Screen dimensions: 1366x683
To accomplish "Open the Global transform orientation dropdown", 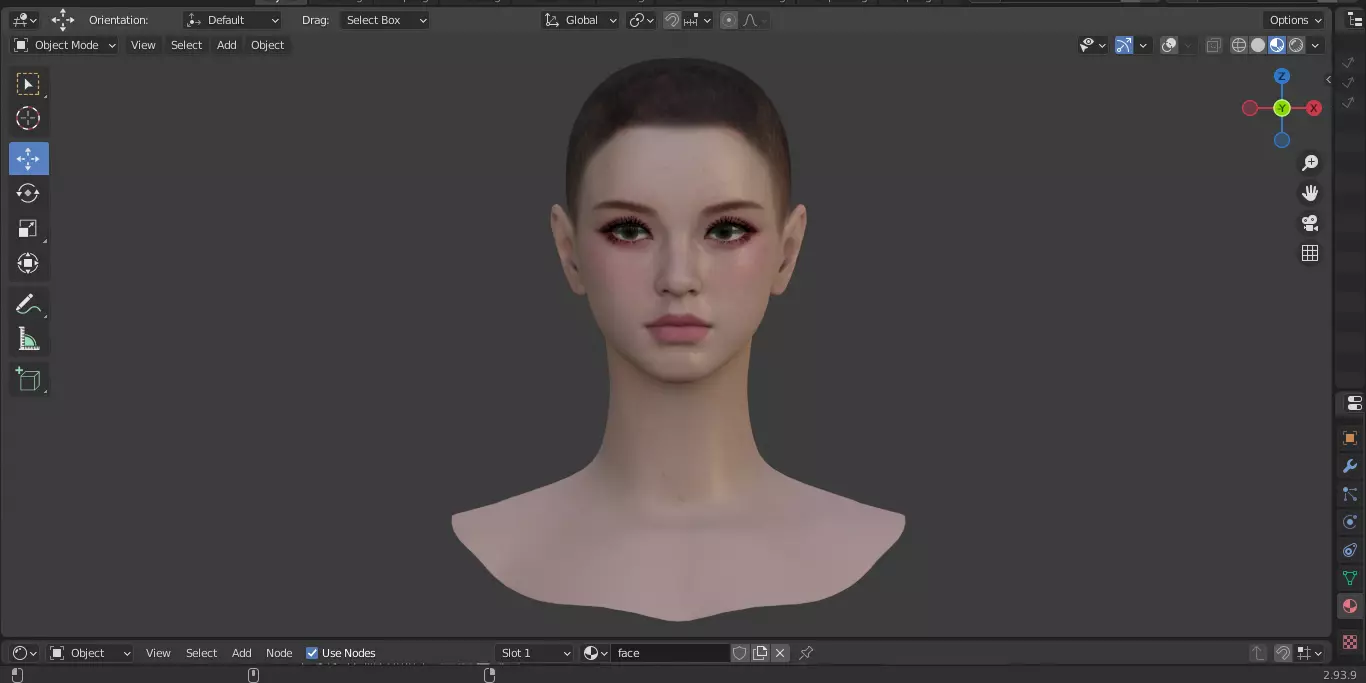I will [580, 20].
